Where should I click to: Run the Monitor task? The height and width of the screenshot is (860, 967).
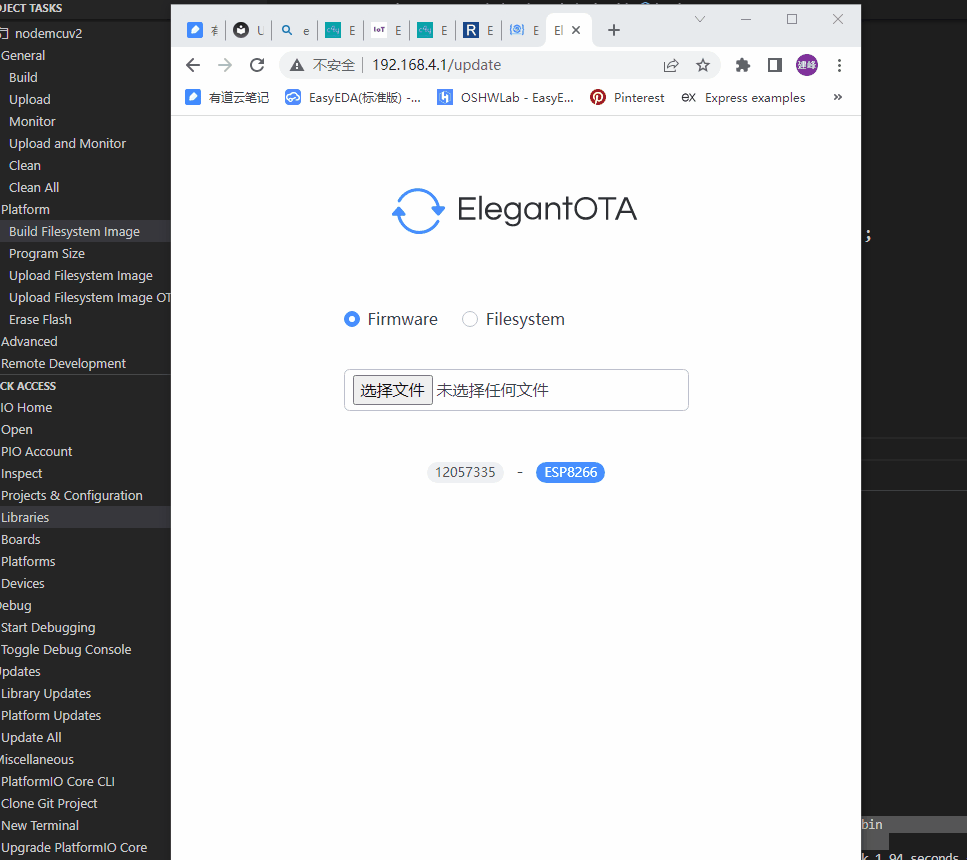tap(32, 122)
